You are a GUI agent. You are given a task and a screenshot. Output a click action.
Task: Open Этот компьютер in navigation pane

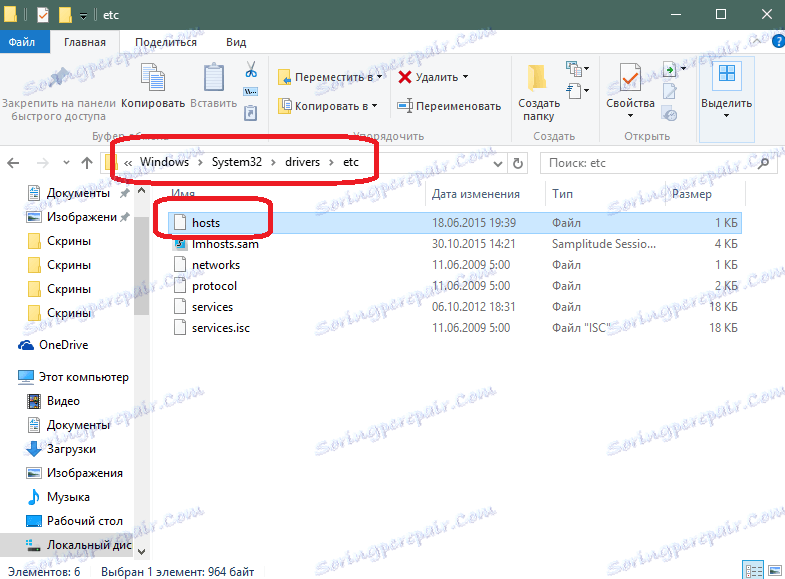(74, 377)
